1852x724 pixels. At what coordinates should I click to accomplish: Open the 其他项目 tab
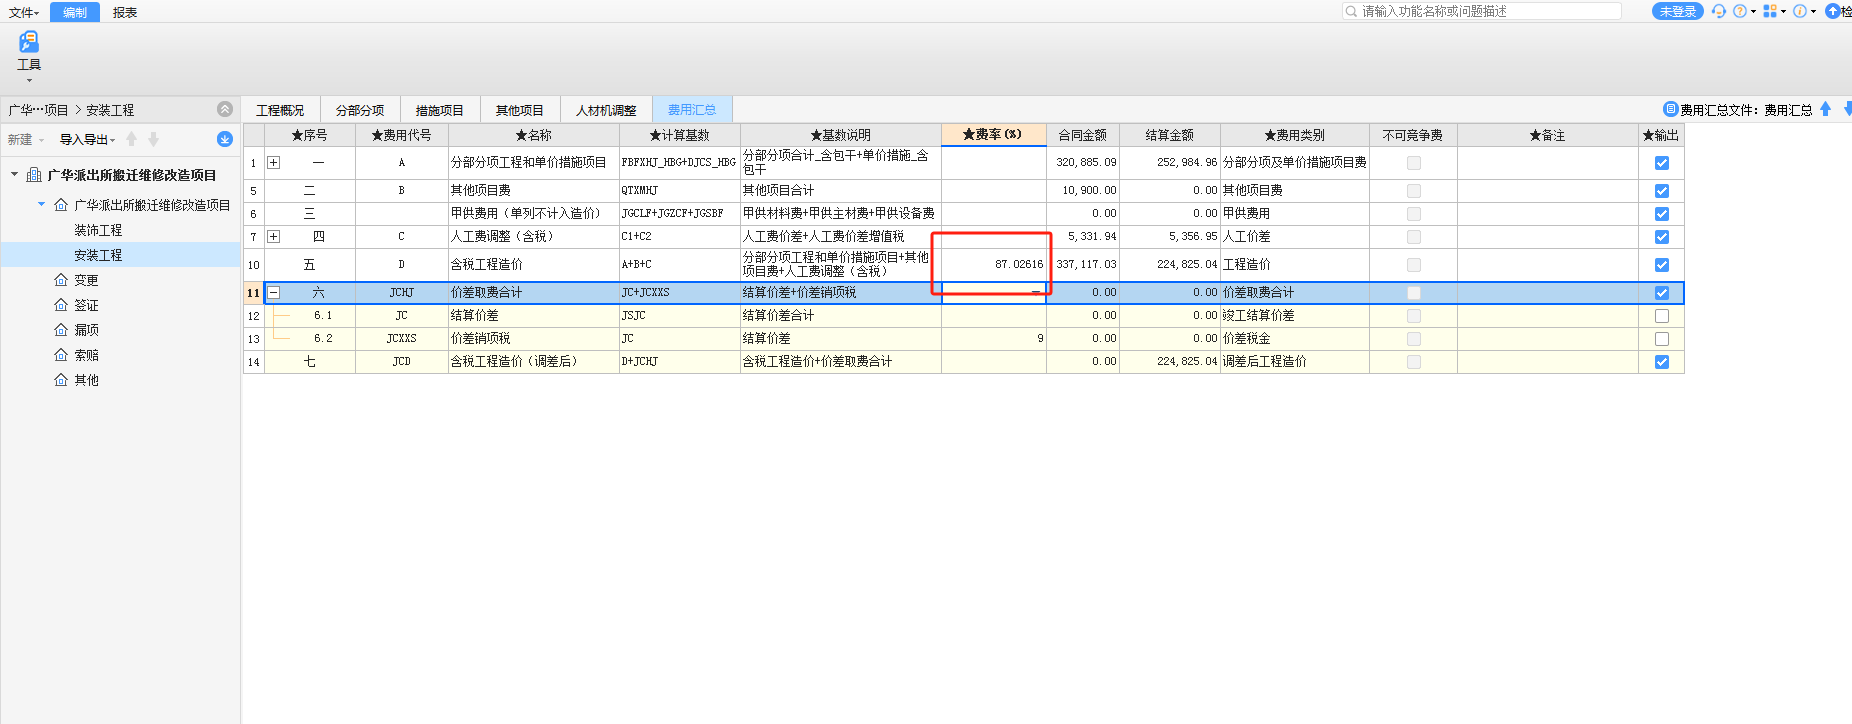pyautogui.click(x=520, y=110)
